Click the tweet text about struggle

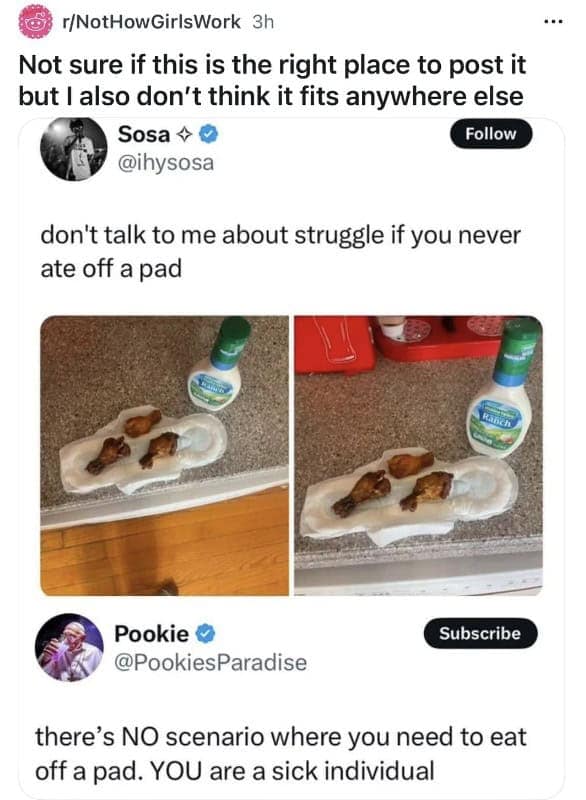pyautogui.click(x=281, y=252)
